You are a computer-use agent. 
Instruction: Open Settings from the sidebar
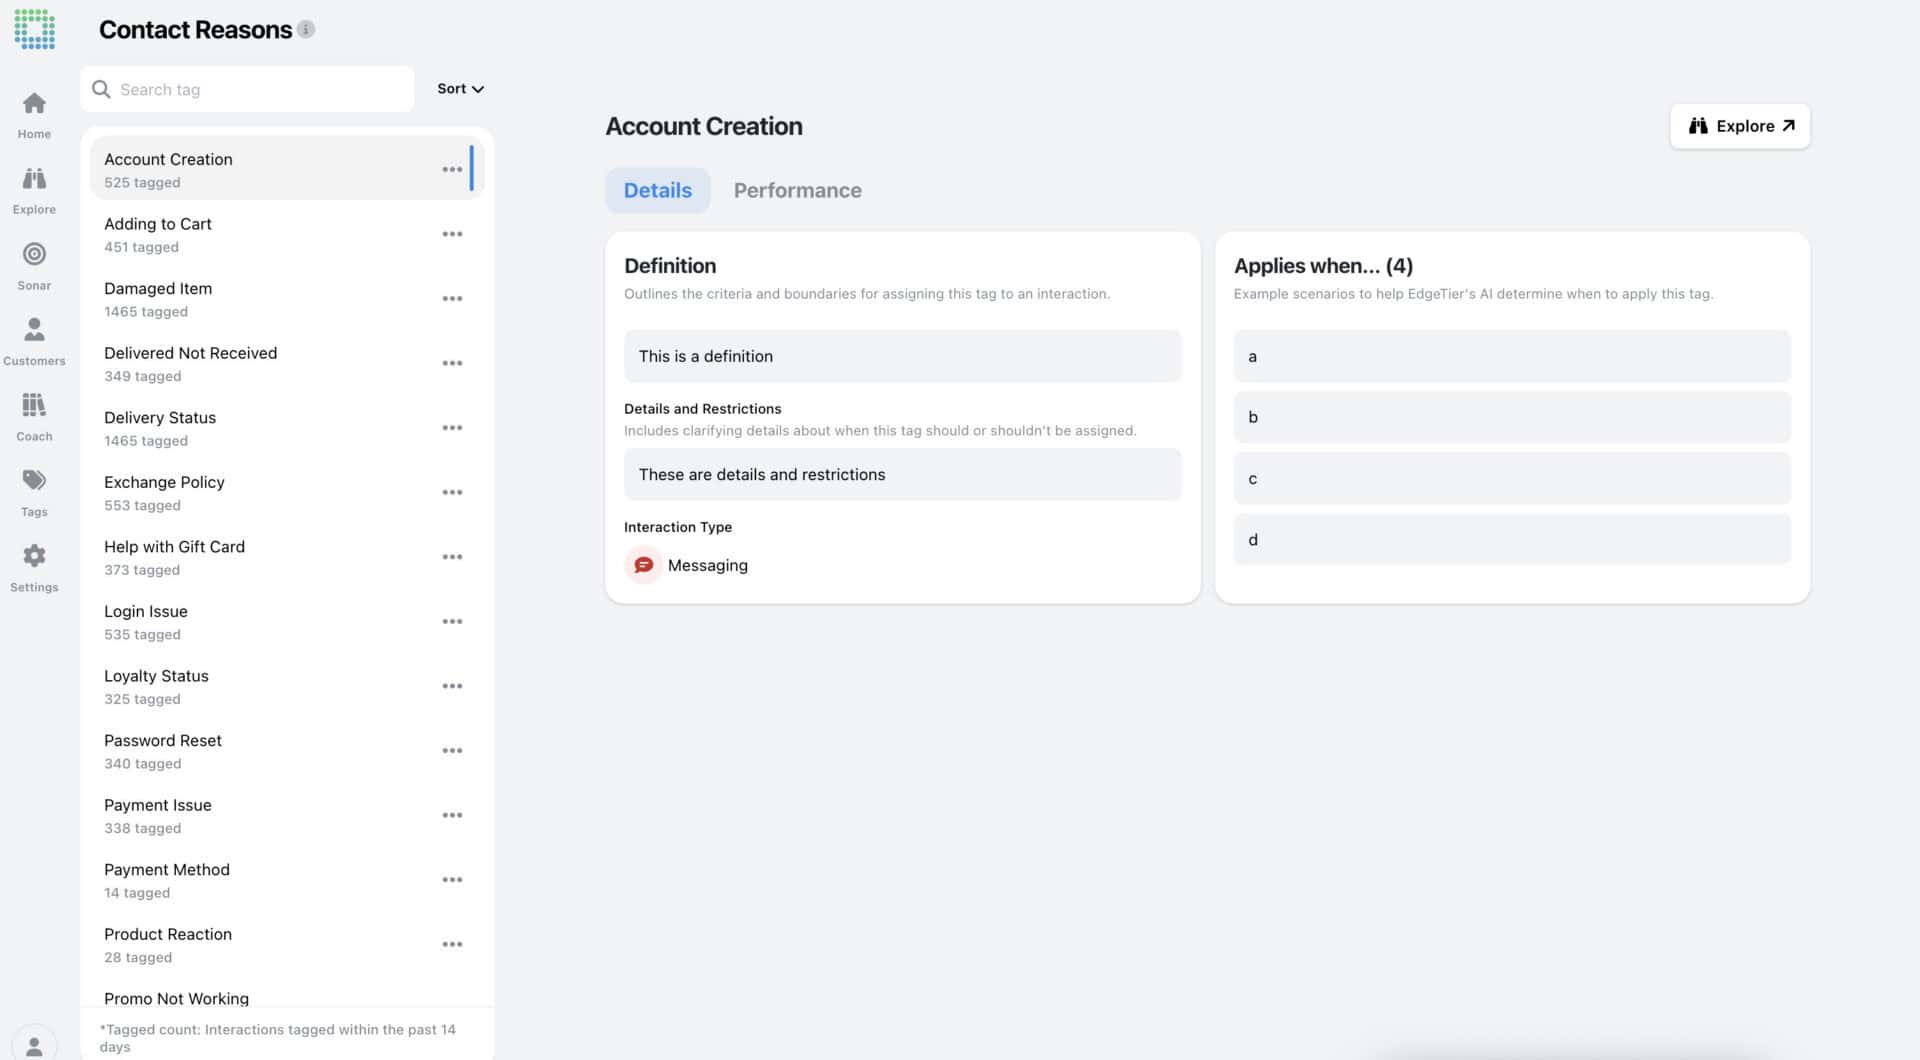(34, 564)
